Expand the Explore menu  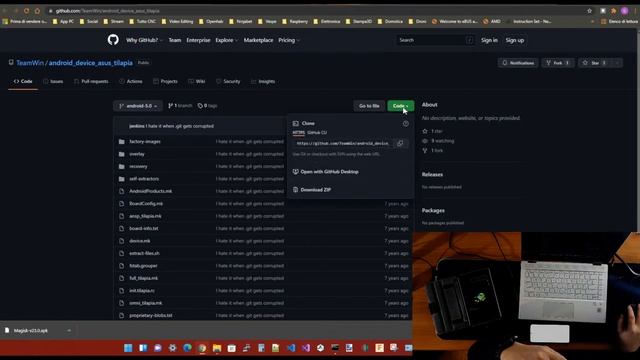coord(227,40)
